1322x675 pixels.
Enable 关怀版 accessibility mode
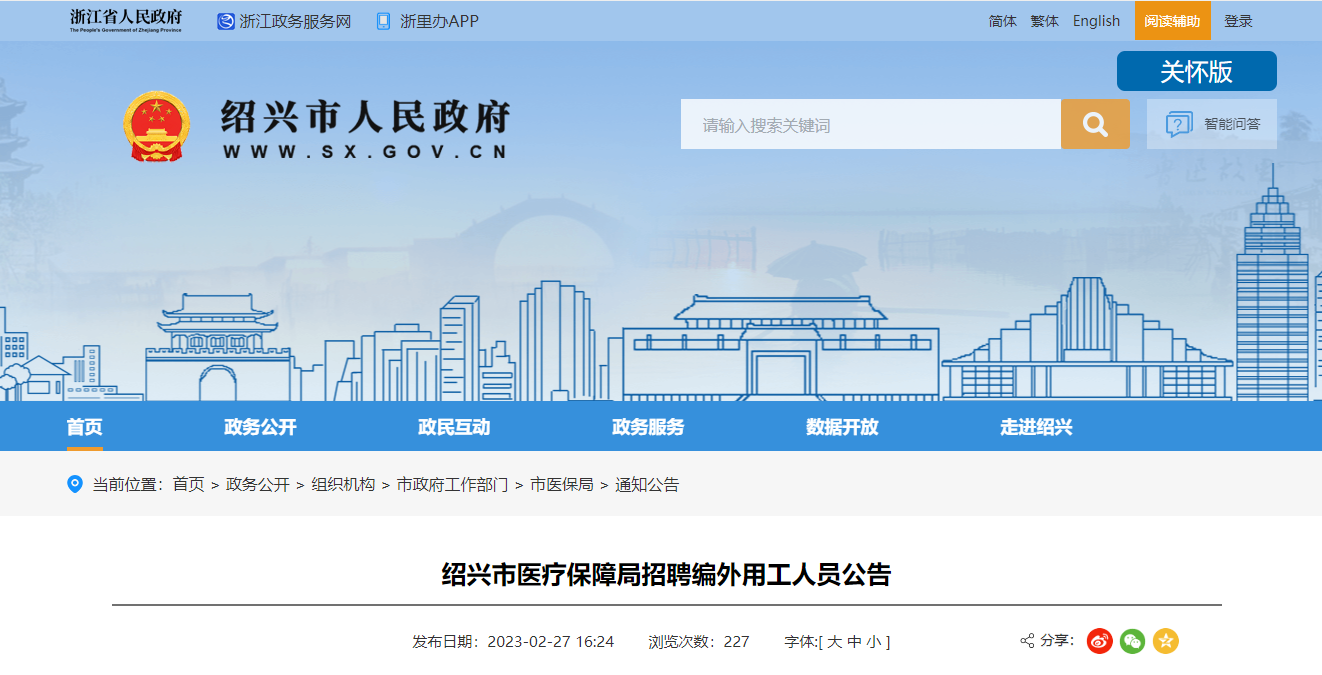1196,71
